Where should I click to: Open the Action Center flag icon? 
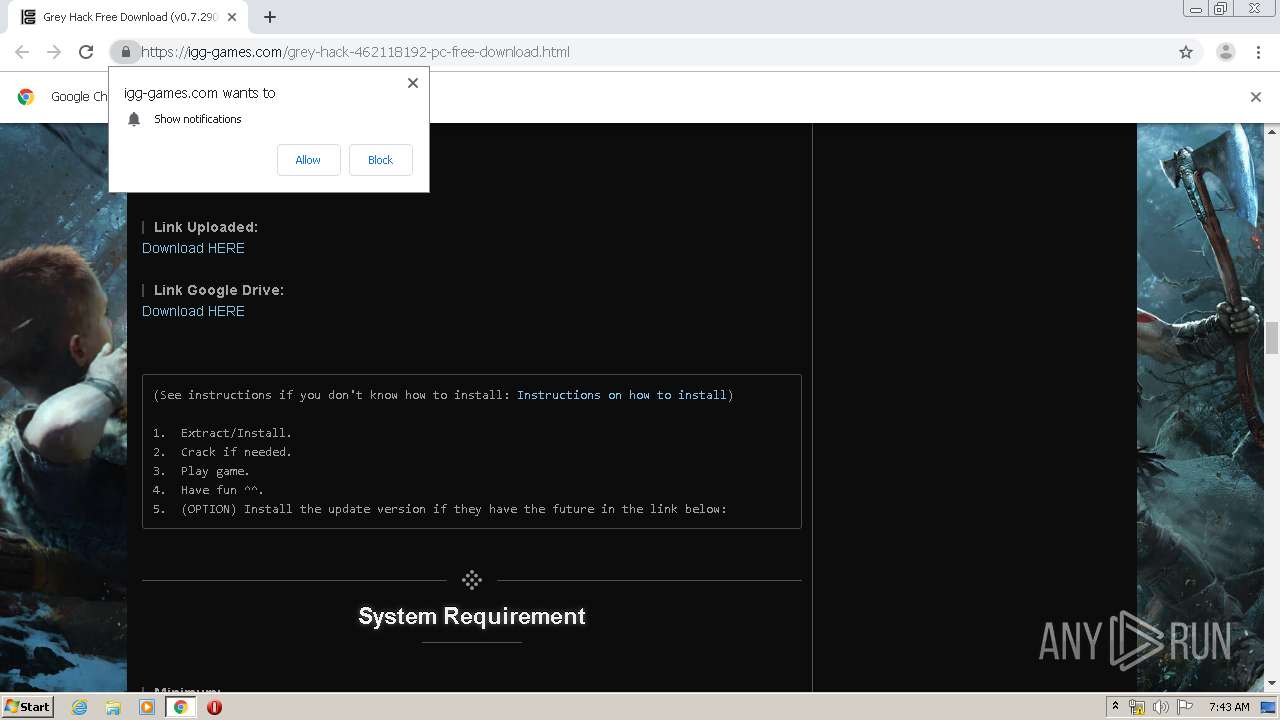[1185, 707]
